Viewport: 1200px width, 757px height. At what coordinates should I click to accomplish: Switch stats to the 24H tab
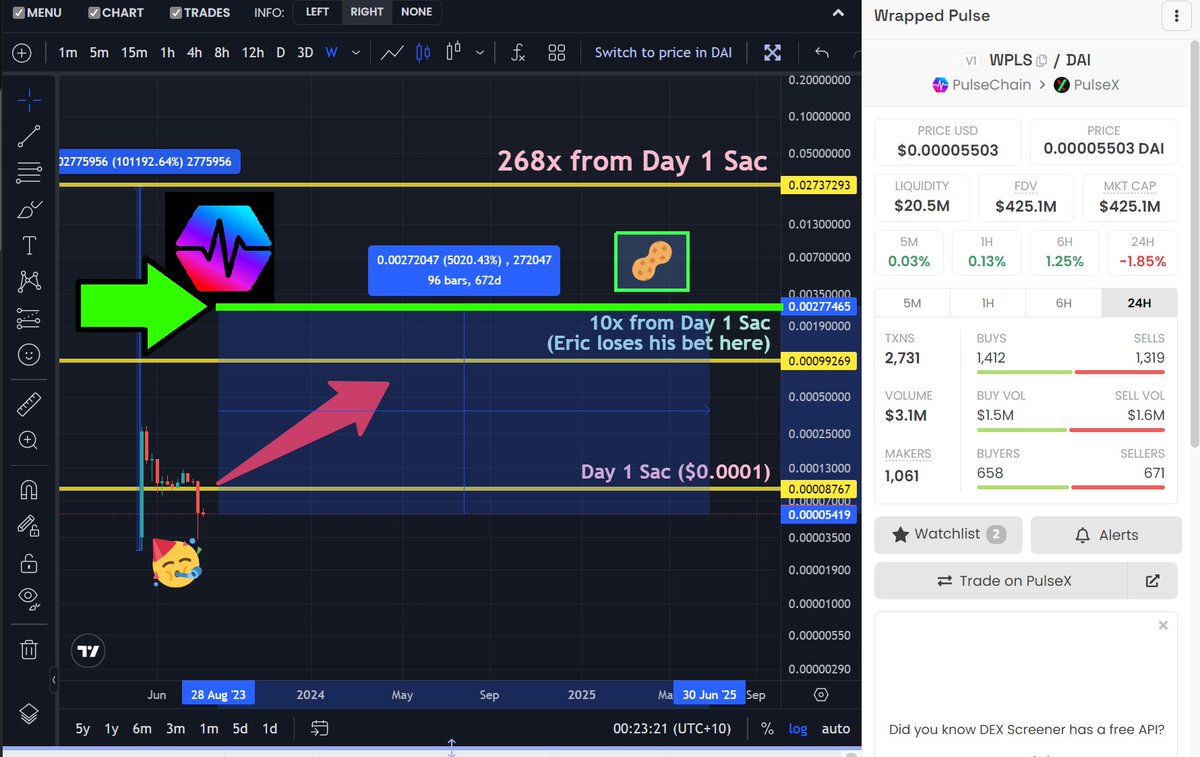click(1139, 303)
